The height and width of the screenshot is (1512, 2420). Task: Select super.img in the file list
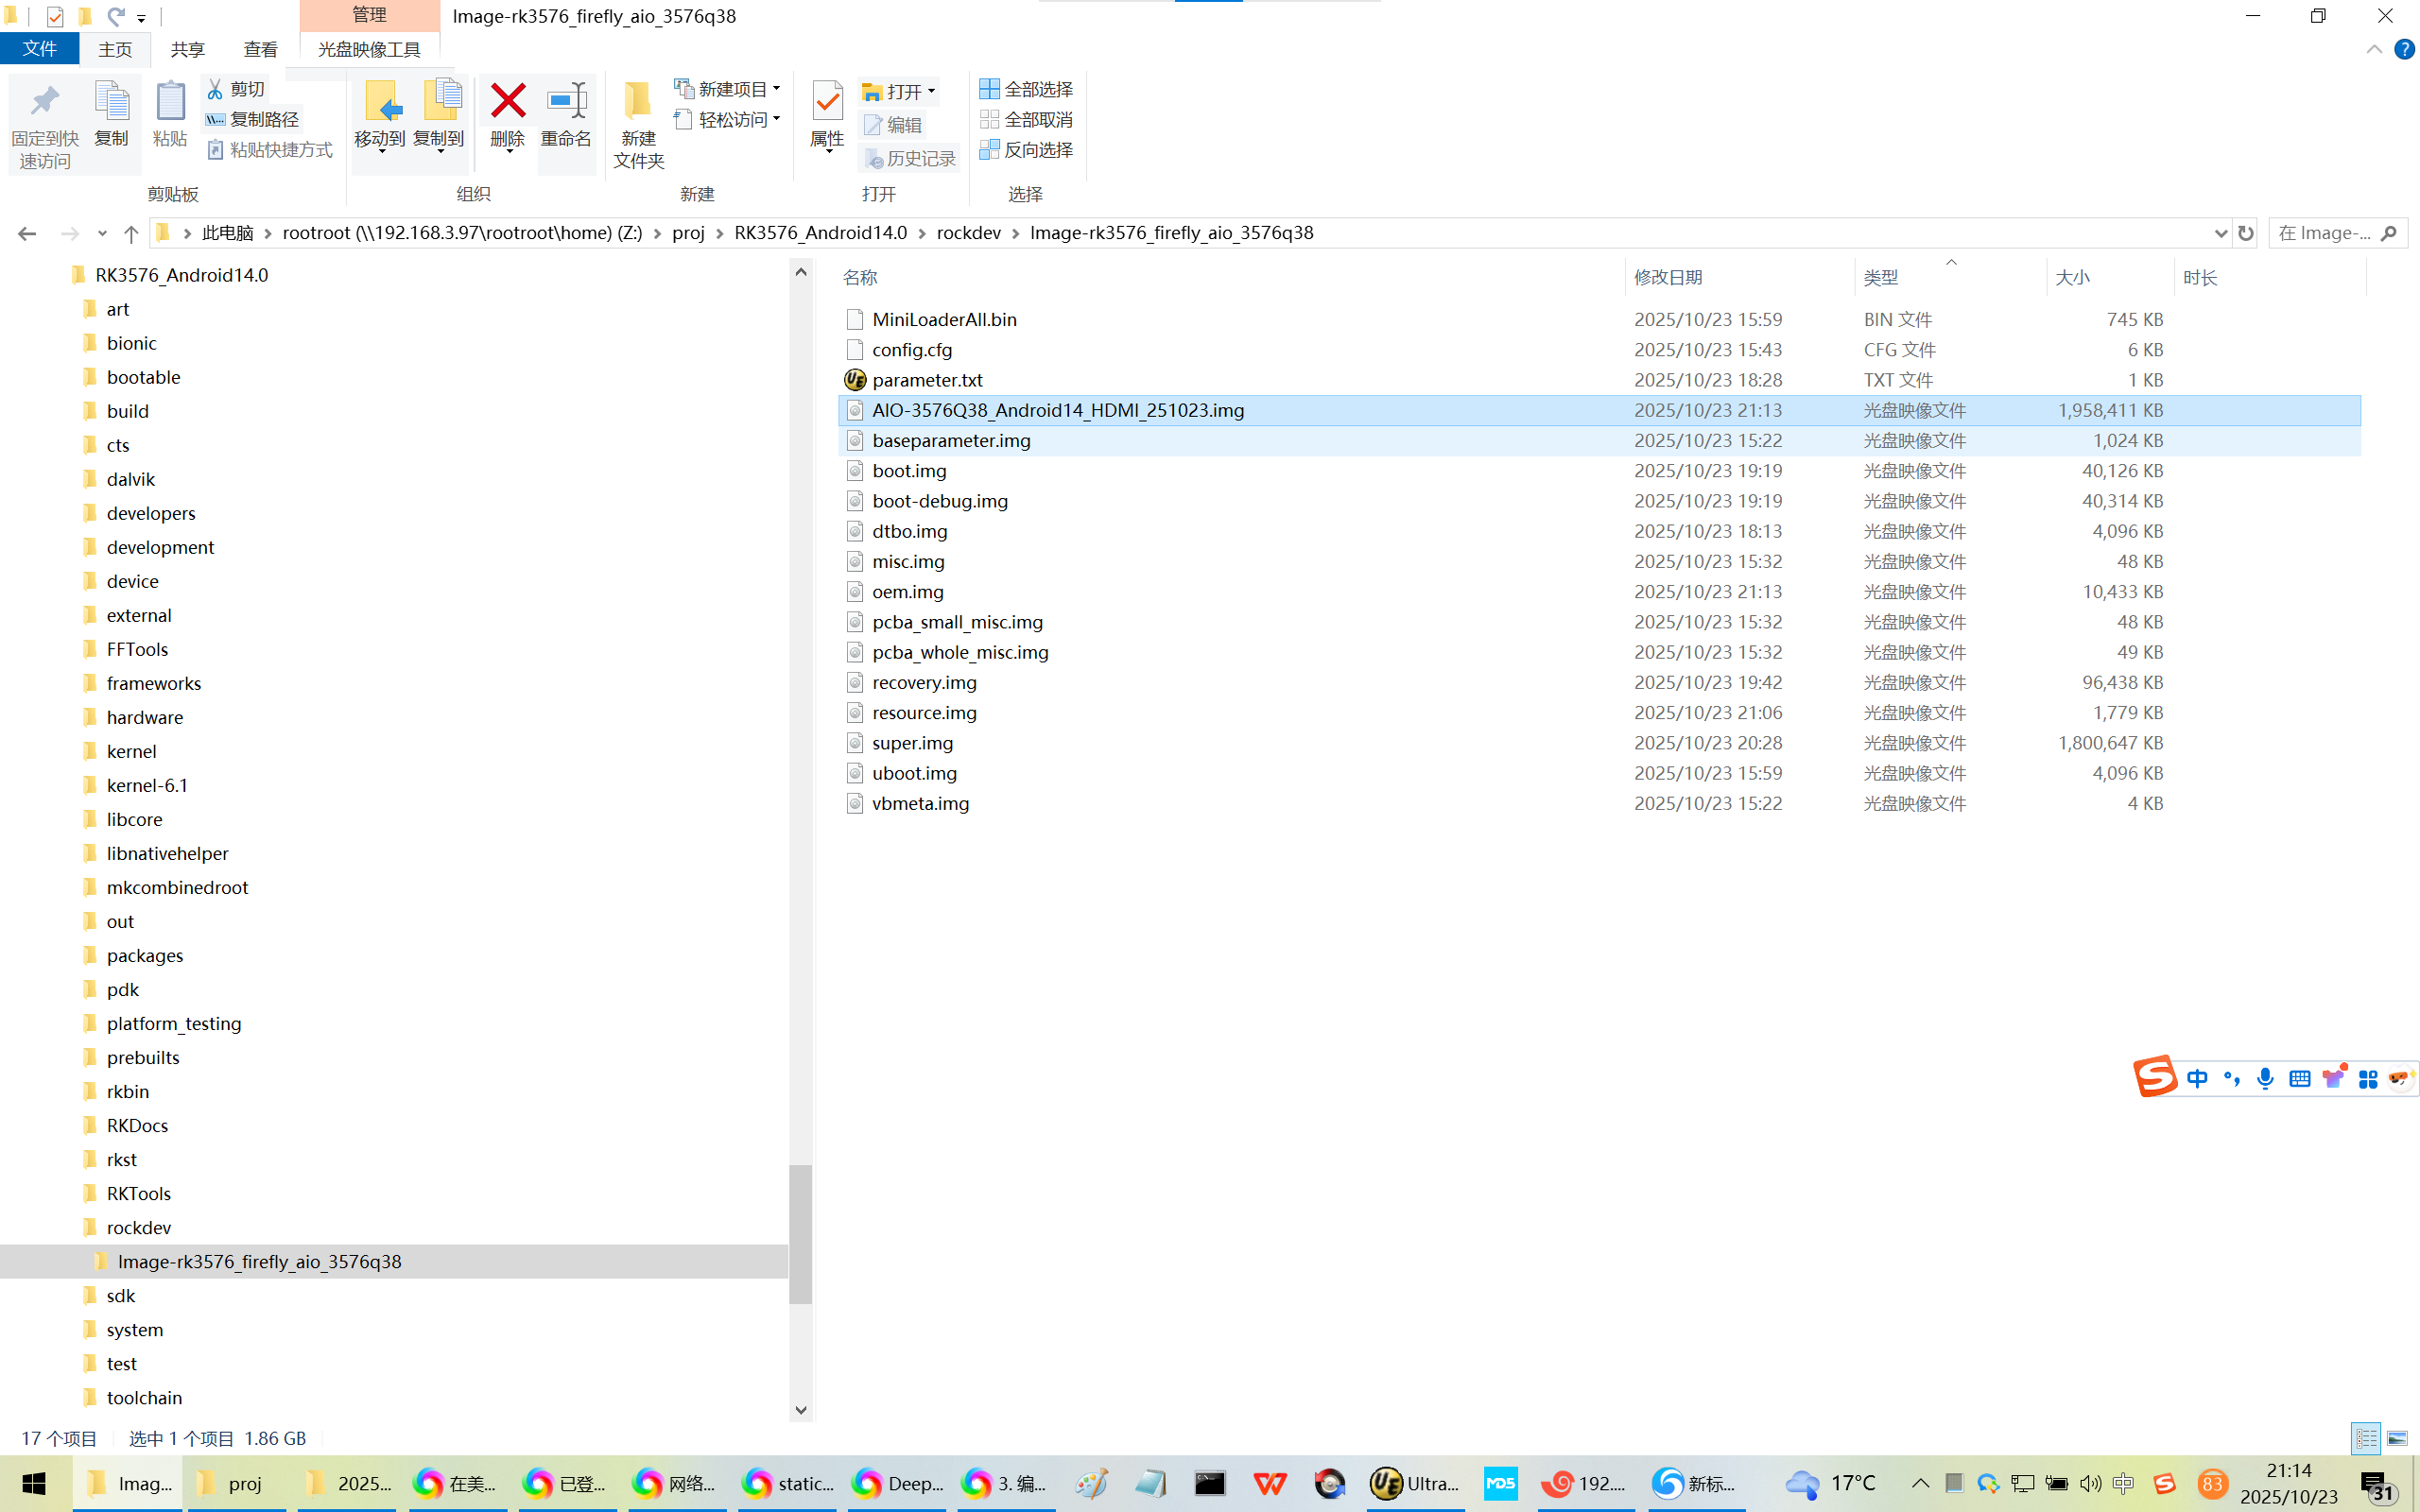click(x=912, y=743)
